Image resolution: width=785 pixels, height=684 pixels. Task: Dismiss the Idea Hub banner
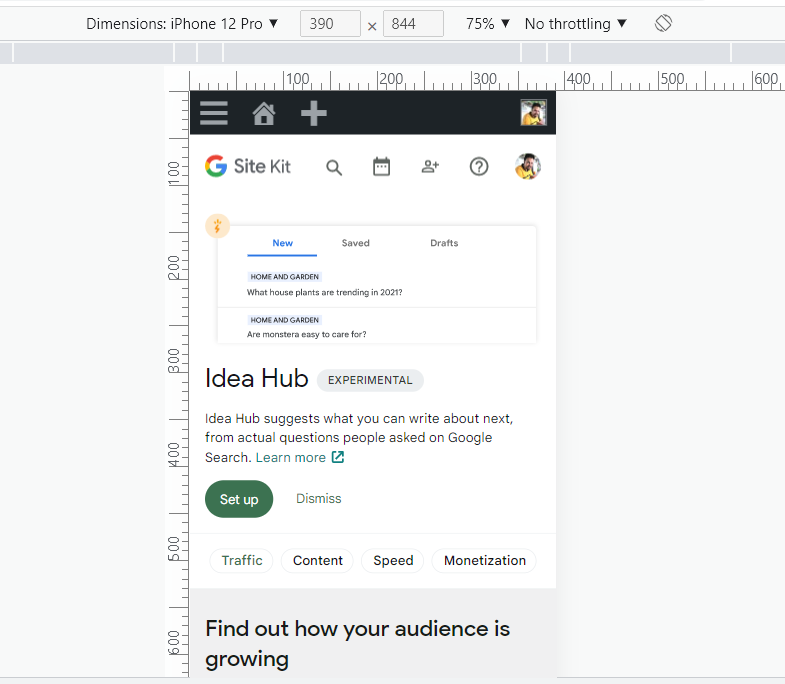tap(318, 499)
